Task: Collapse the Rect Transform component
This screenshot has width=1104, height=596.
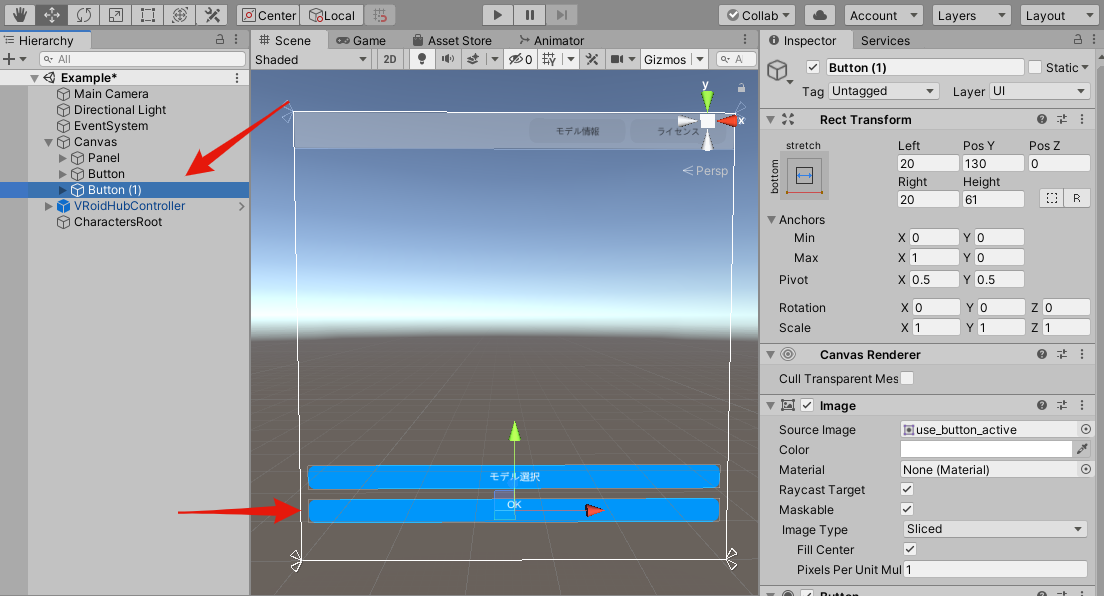Action: (x=770, y=120)
